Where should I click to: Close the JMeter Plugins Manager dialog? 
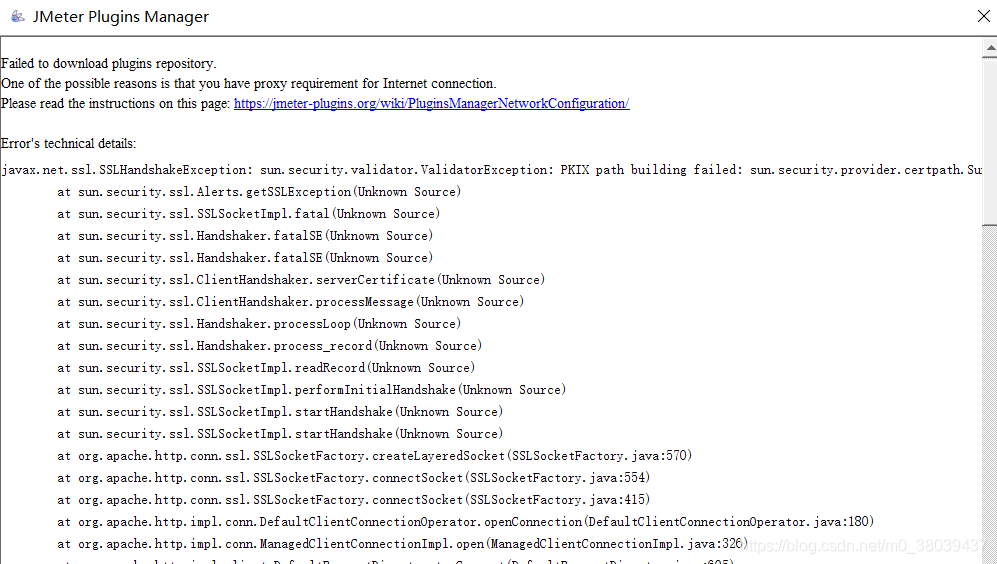coord(984,17)
